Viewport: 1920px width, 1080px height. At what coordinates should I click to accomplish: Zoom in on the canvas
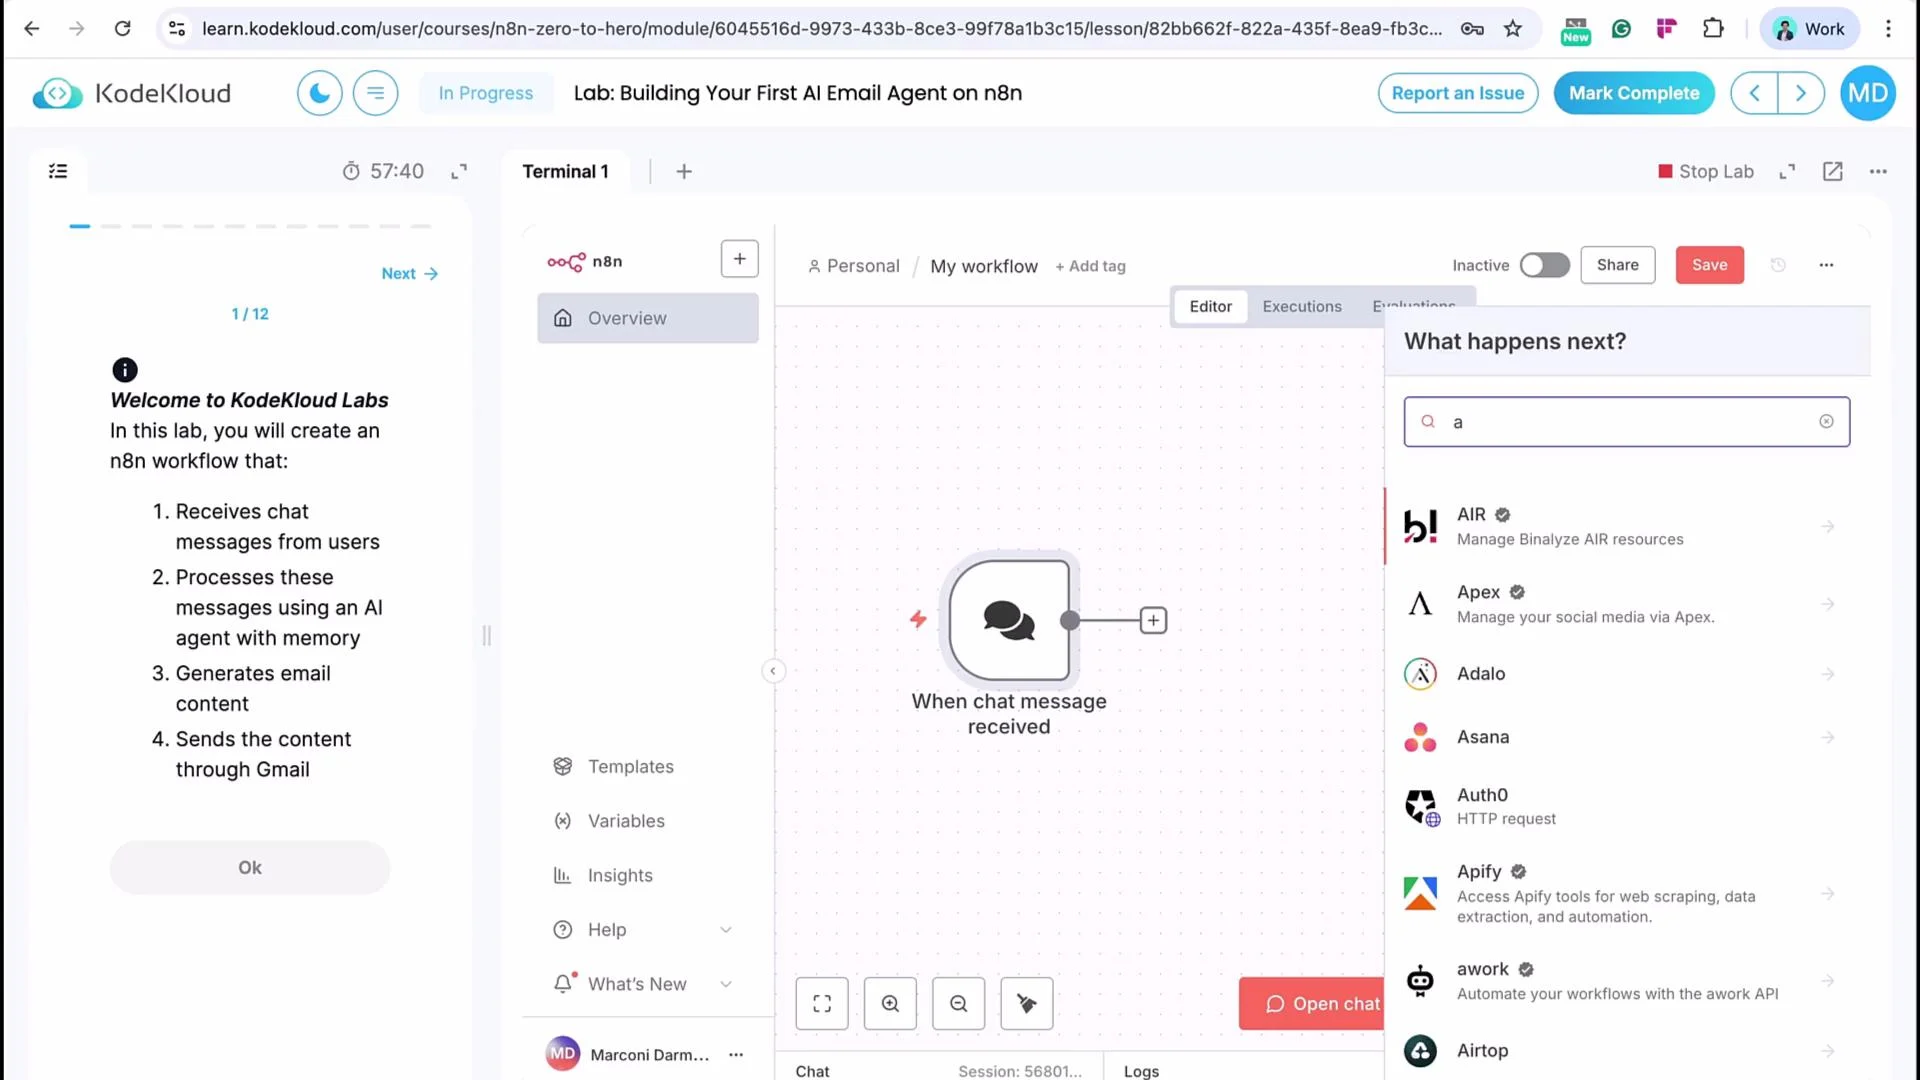click(890, 1003)
